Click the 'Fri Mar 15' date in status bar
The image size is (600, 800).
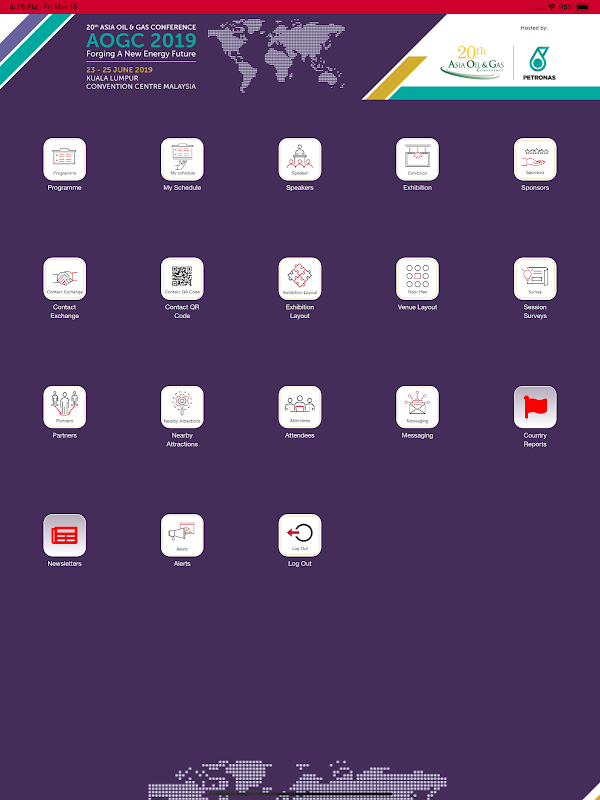[x=61, y=7]
